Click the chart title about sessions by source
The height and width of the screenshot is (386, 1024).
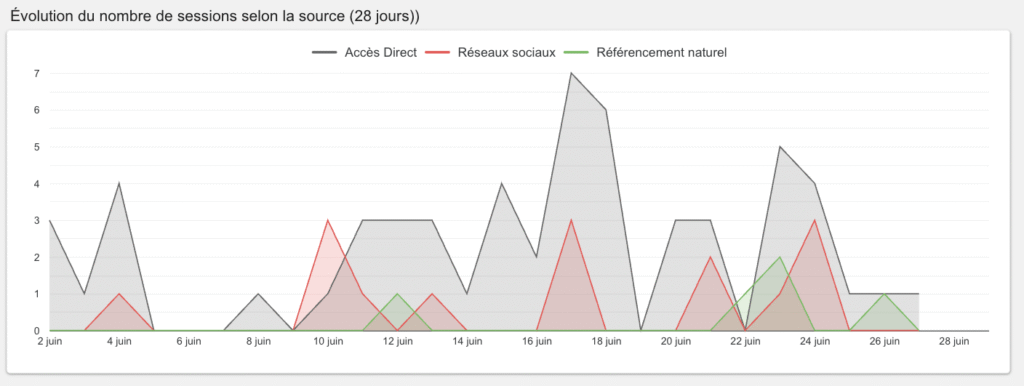point(215,17)
